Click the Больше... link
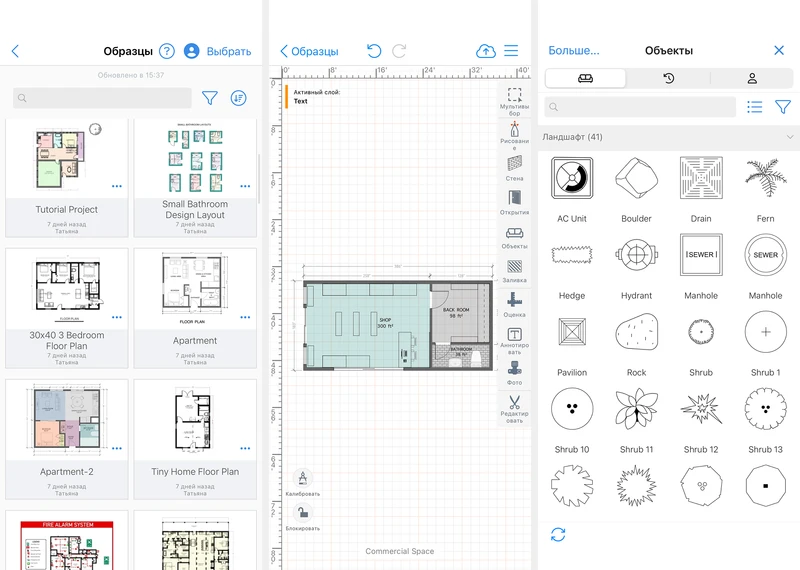800x570 pixels. click(574, 51)
